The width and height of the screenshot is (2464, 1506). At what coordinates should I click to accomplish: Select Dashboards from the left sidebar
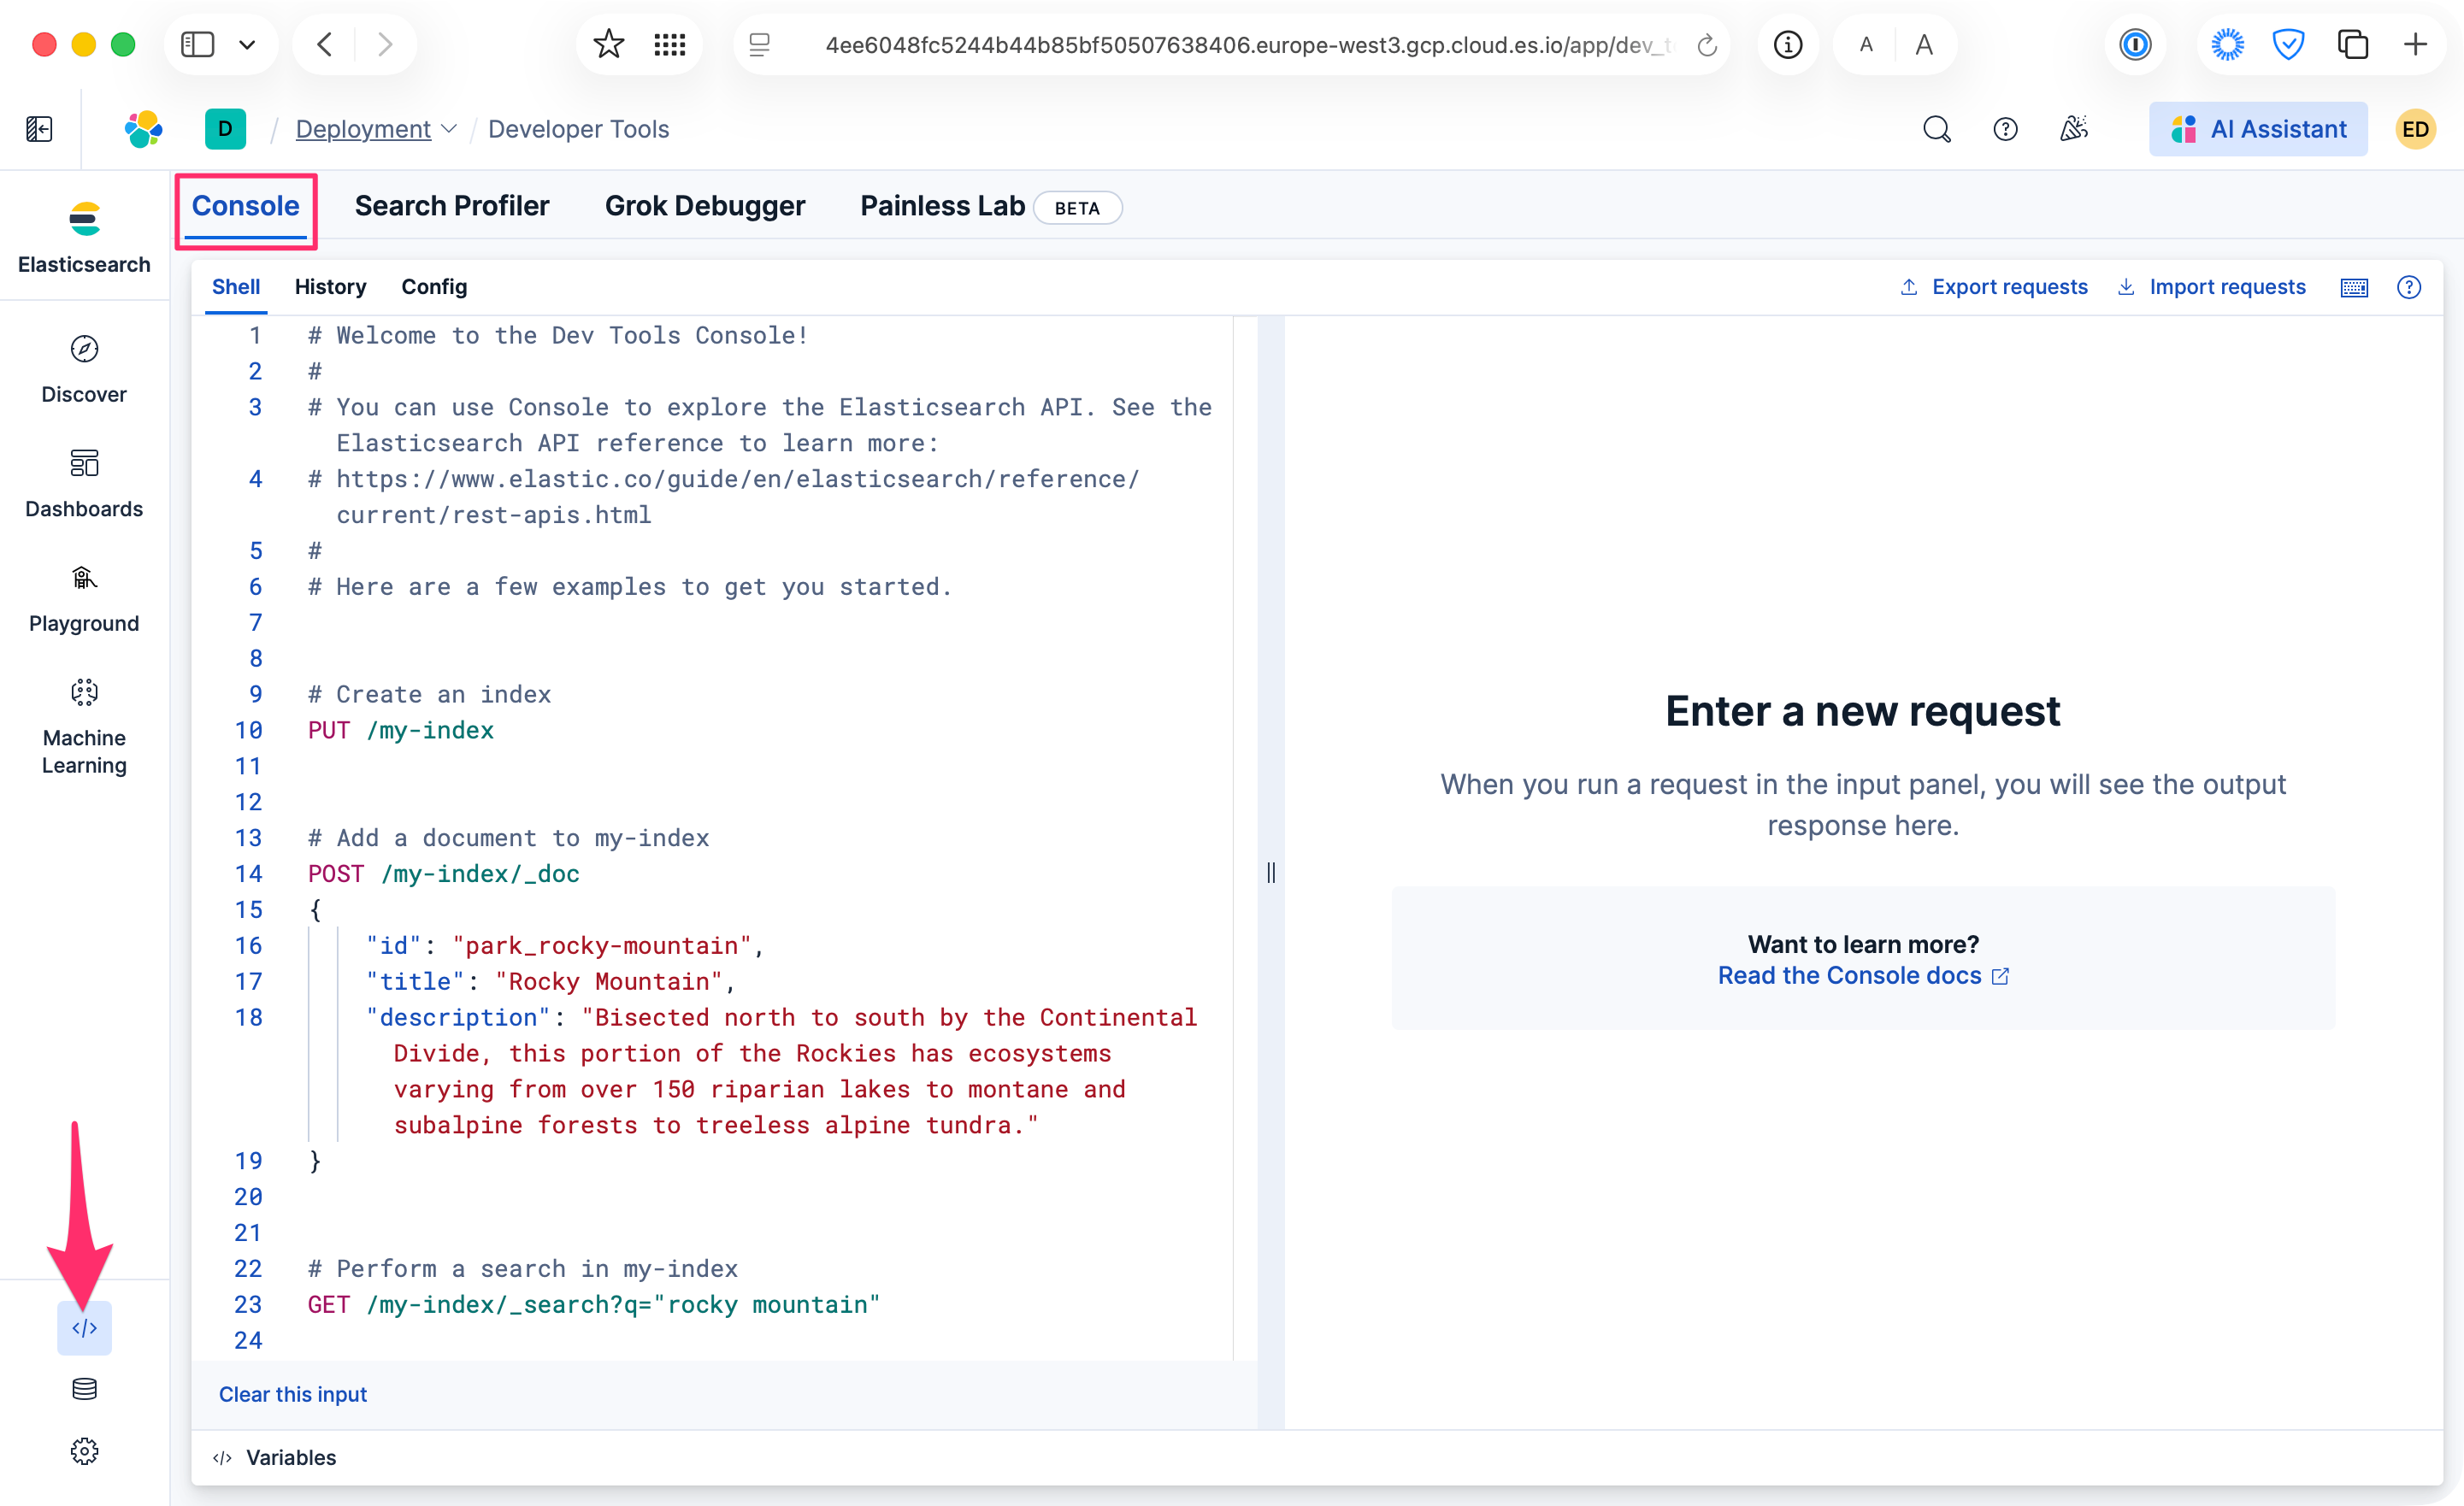(84, 483)
